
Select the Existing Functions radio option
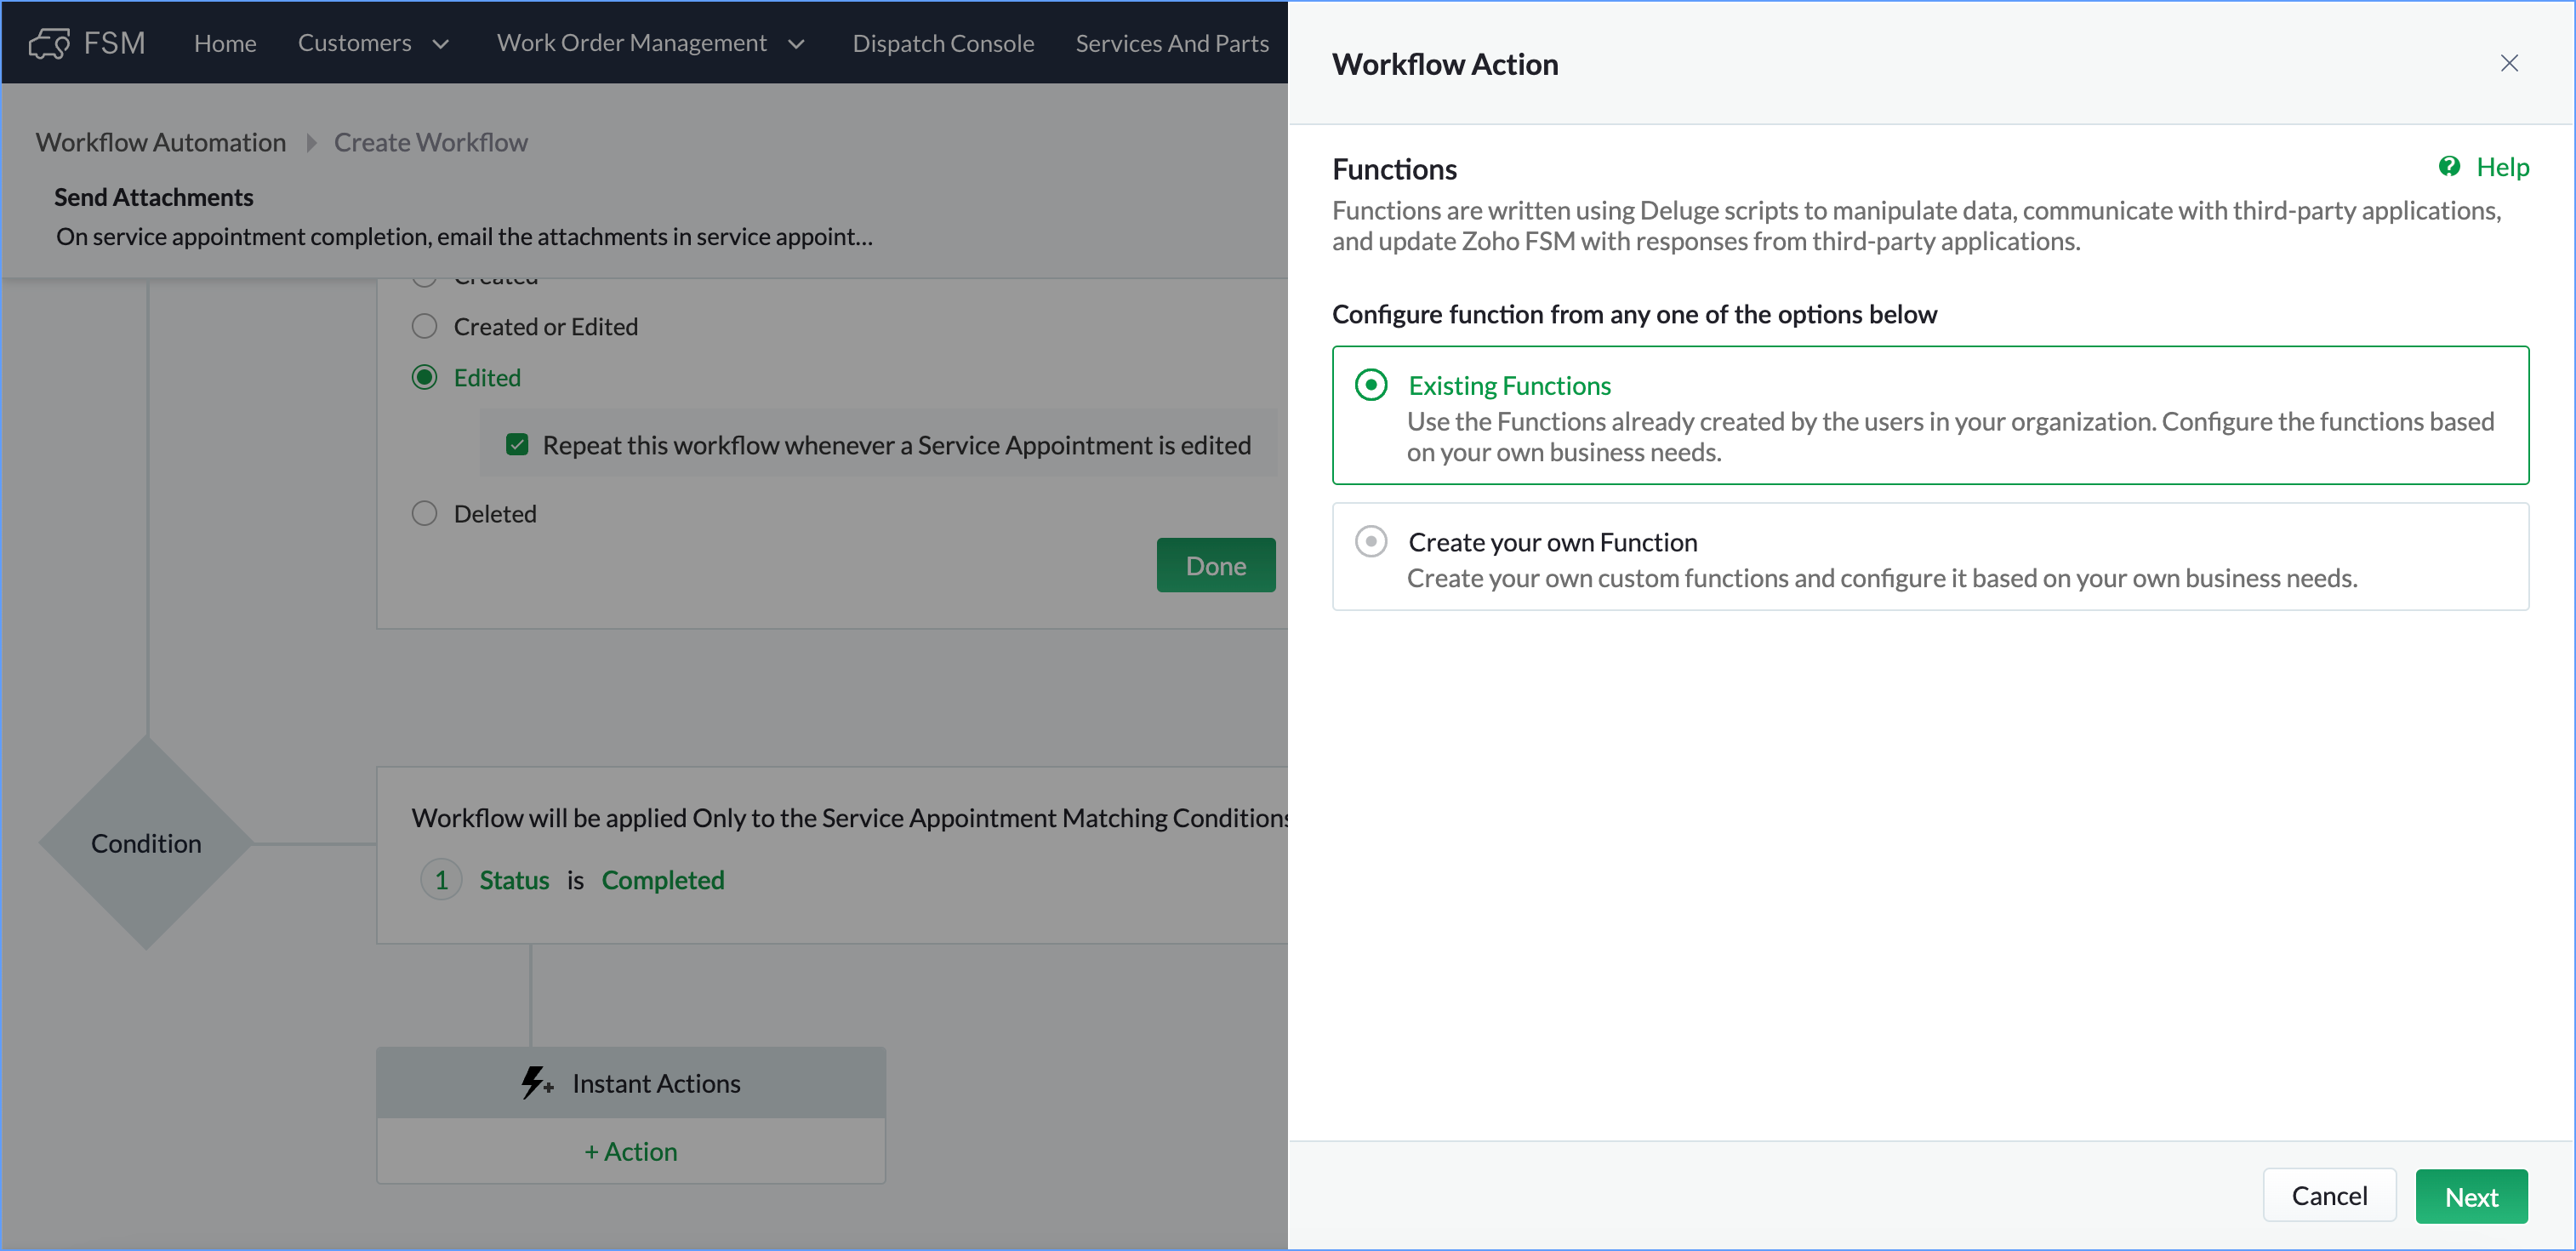pos(1371,385)
